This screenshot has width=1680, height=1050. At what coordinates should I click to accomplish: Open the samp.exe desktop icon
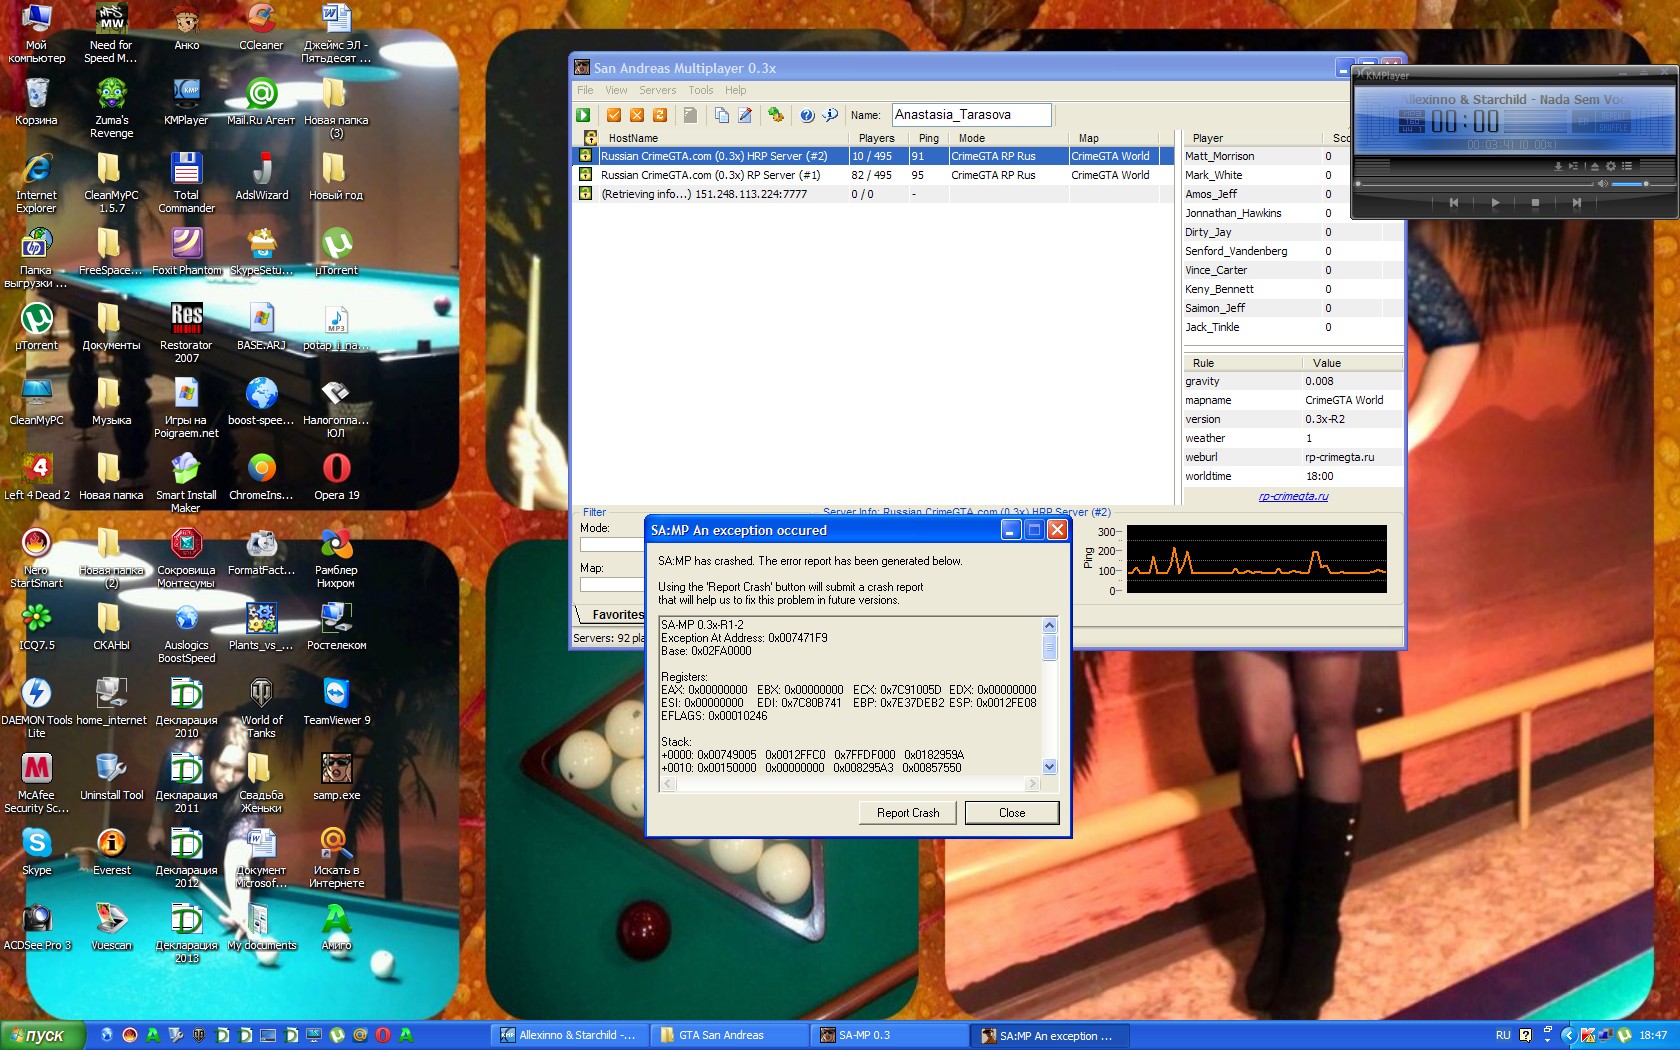pyautogui.click(x=336, y=776)
